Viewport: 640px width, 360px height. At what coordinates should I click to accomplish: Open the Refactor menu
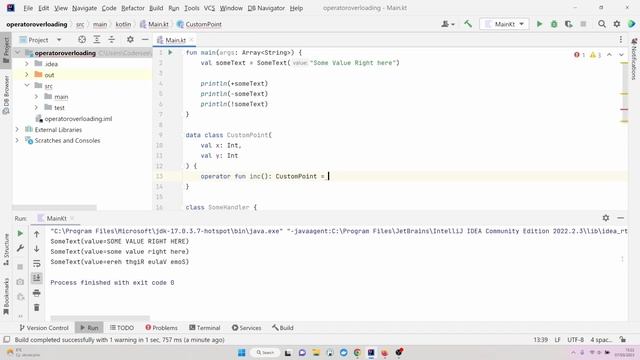[133, 8]
